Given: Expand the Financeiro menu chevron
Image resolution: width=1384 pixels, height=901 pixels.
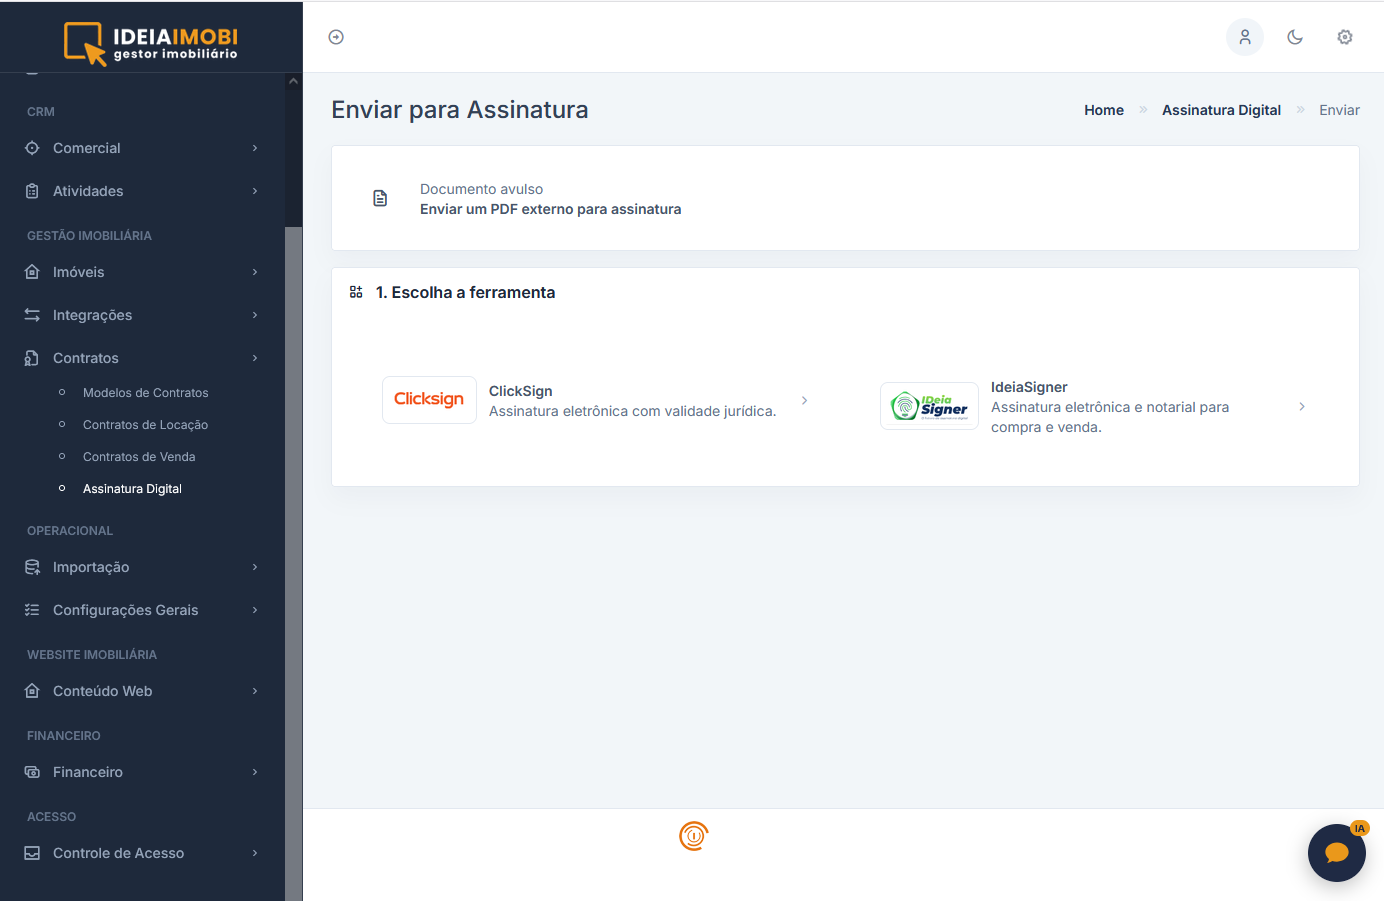Looking at the screenshot, I should click(x=255, y=772).
